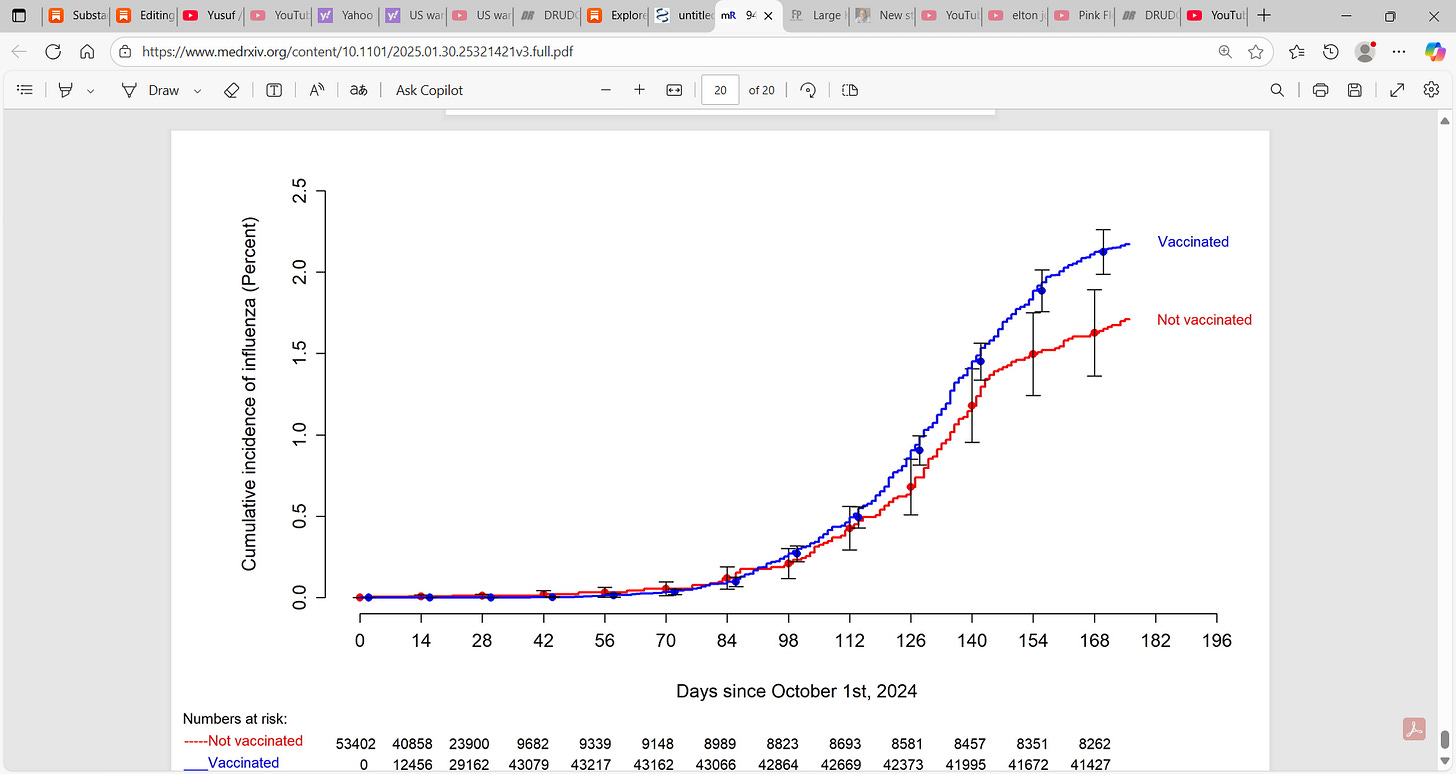Zoom out of PDF with minus
This screenshot has height=774, width=1456.
tap(605, 90)
